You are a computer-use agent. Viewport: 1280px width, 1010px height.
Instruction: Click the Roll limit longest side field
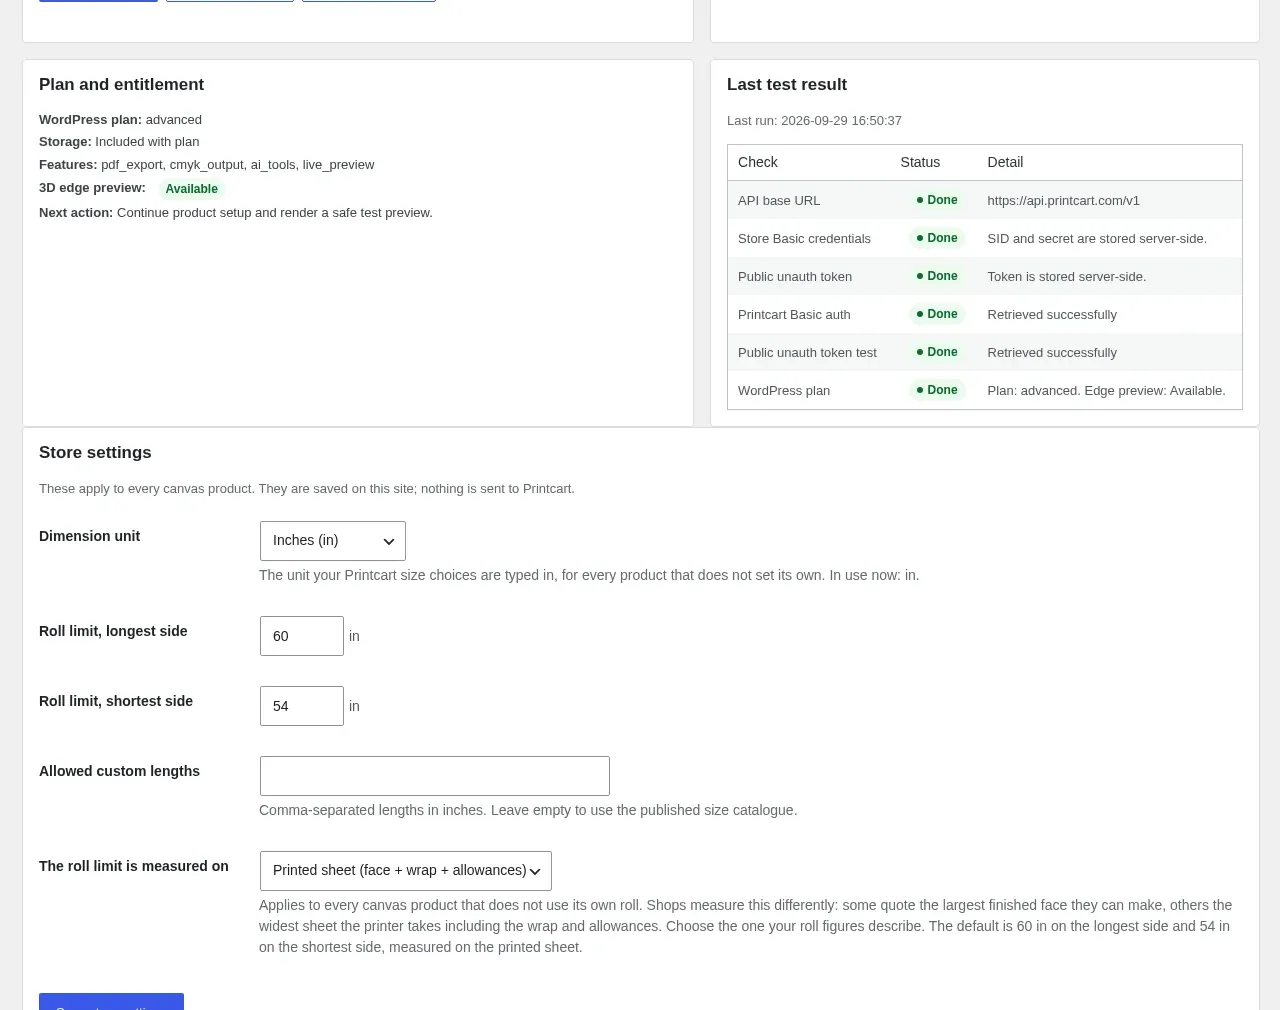tap(302, 636)
